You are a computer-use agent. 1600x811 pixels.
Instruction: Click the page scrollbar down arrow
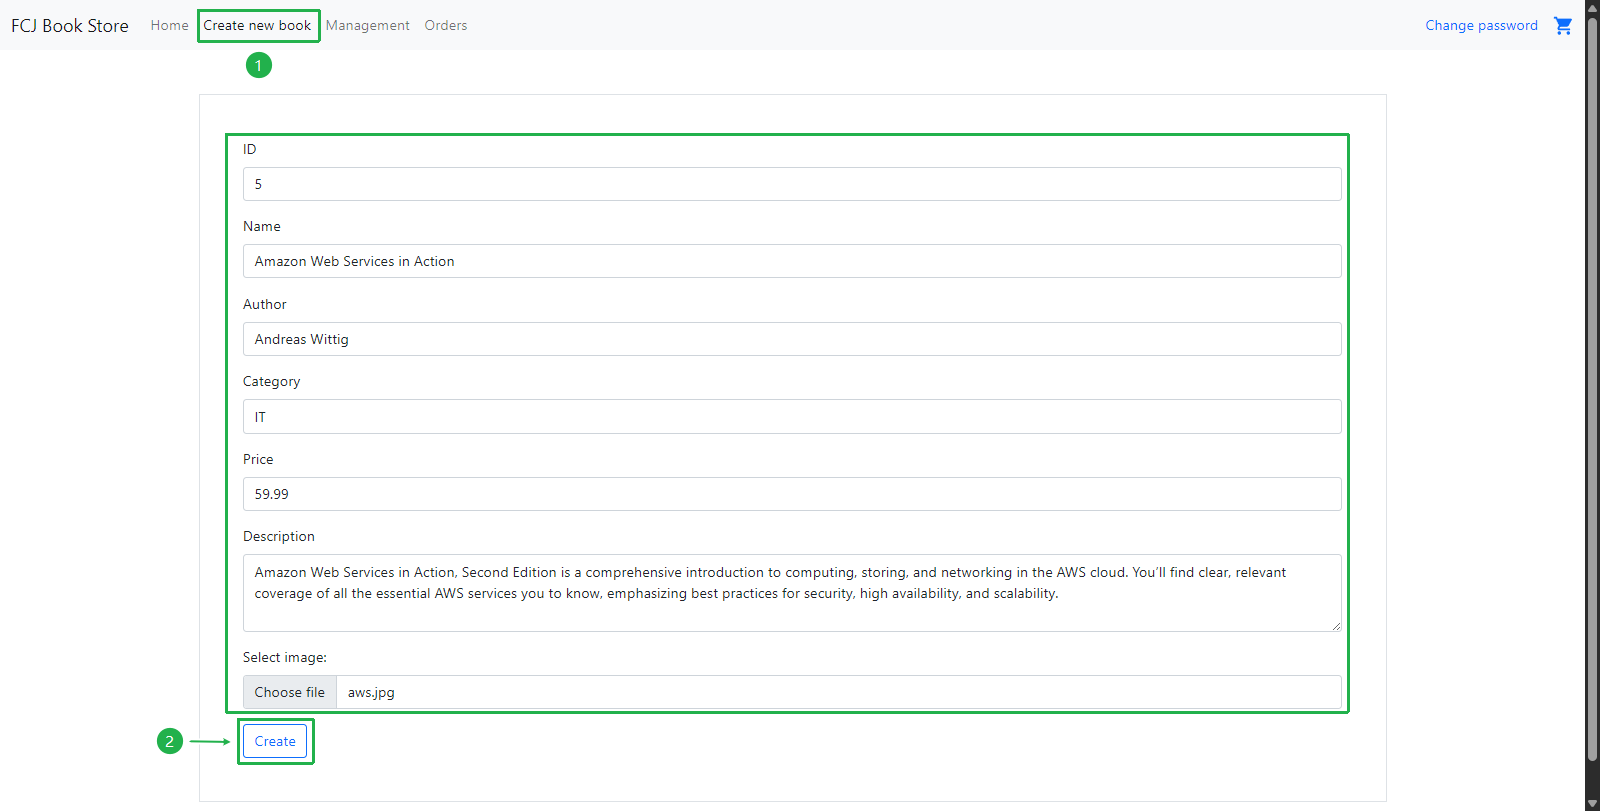[x=1592, y=803]
